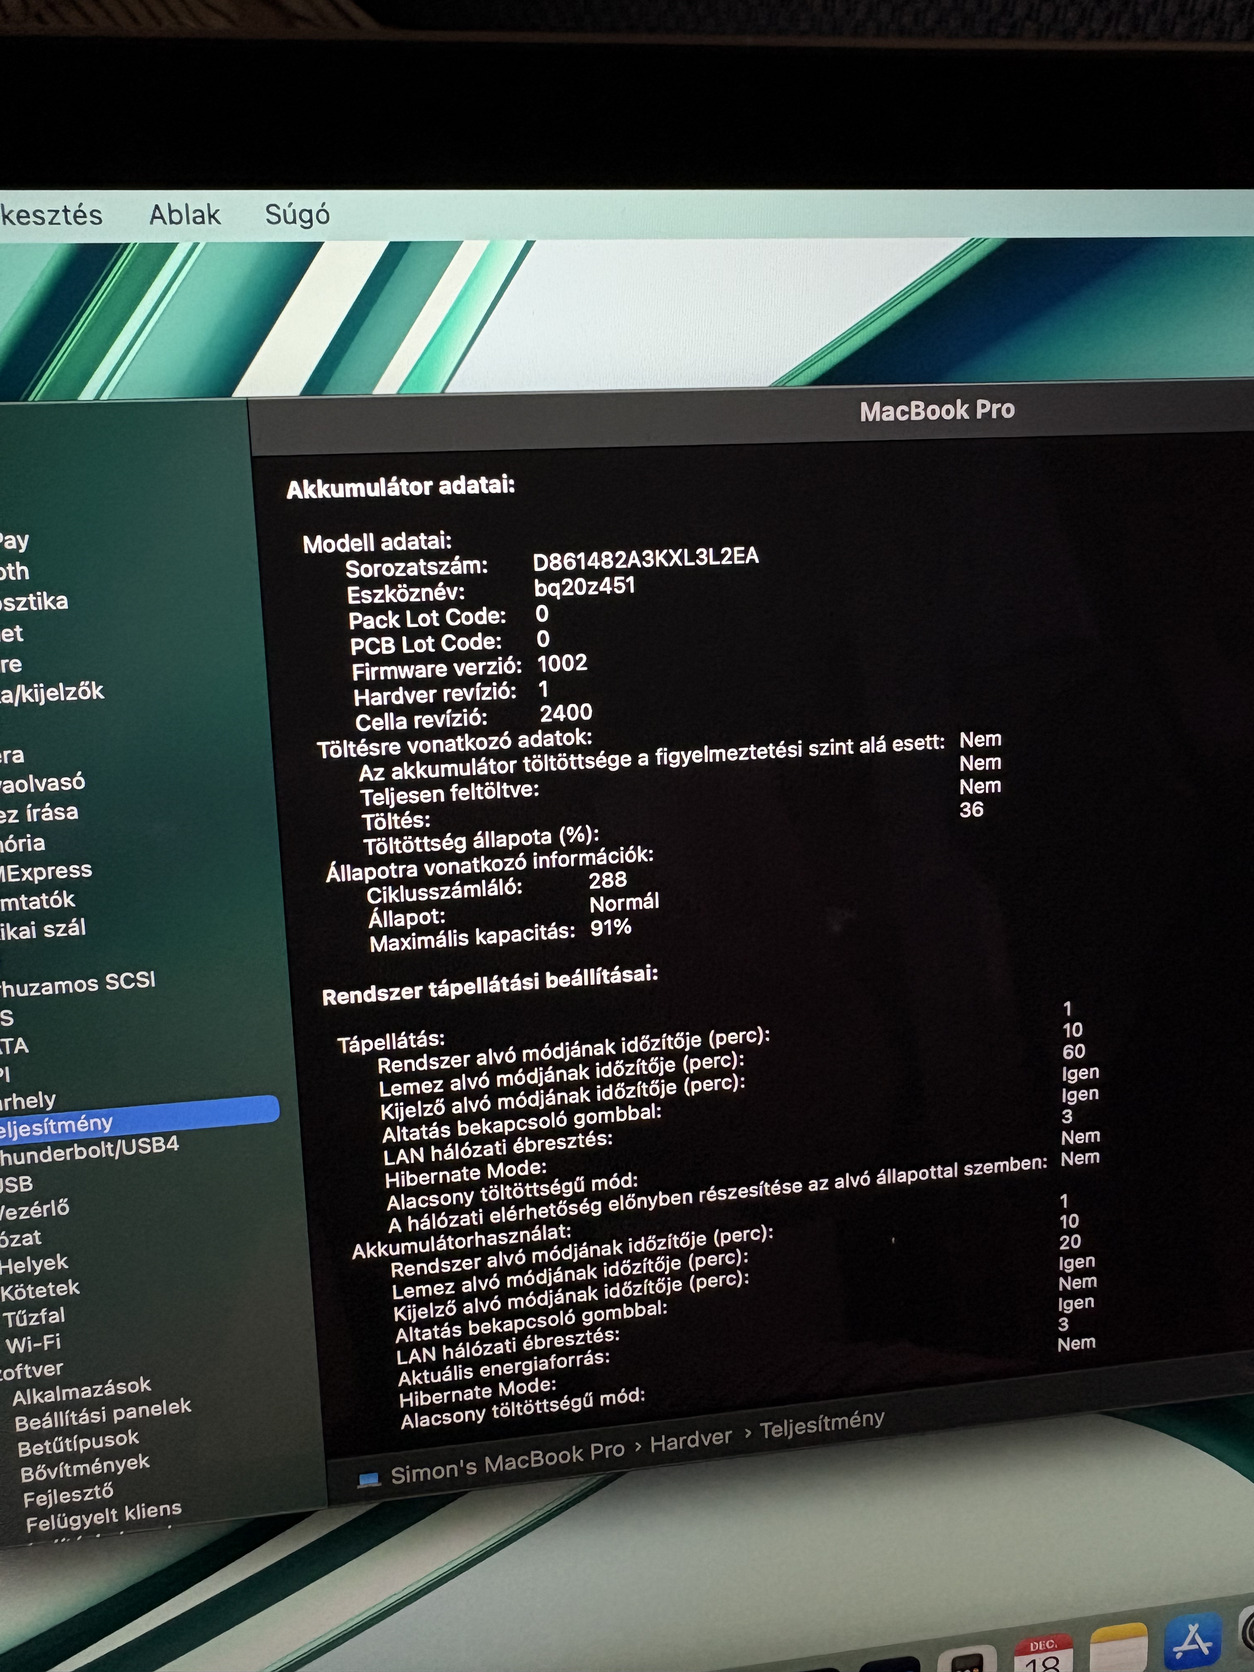Open the Notes app in the Dock
Screen dimensions: 1254x1672
[x=1117, y=1648]
